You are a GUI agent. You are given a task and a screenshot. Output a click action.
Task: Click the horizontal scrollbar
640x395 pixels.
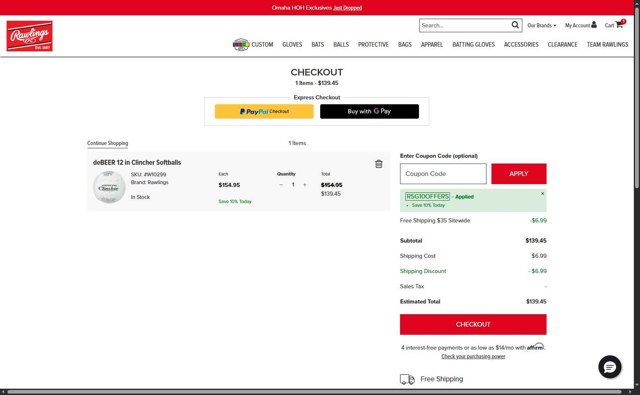click(314, 392)
